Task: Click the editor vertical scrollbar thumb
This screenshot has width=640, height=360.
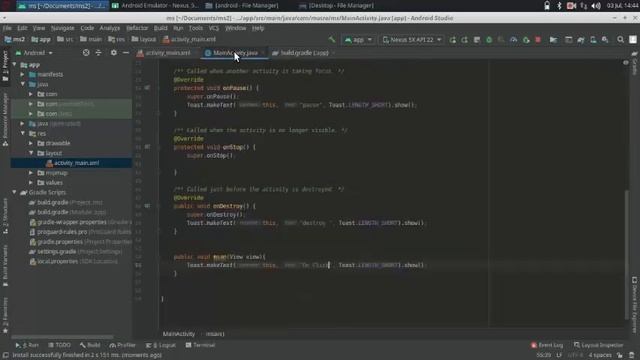Action: click(x=627, y=255)
